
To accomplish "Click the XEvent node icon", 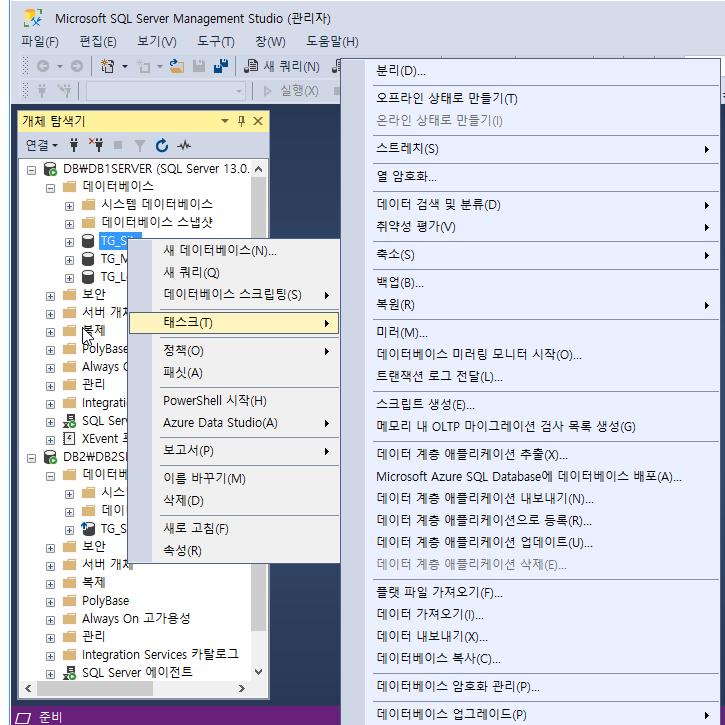I will pos(69,438).
